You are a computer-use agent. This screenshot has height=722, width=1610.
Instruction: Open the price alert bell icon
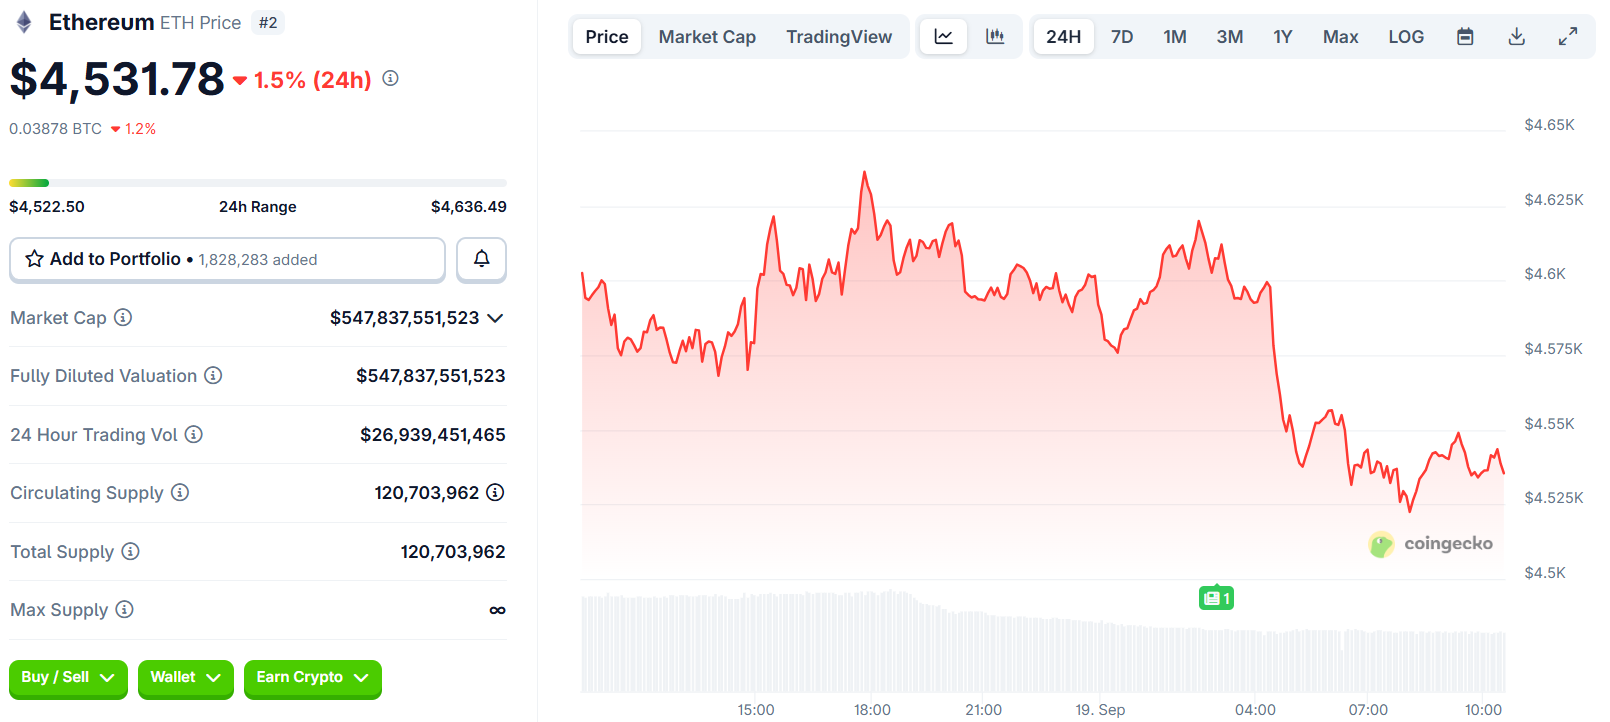pyautogui.click(x=481, y=259)
